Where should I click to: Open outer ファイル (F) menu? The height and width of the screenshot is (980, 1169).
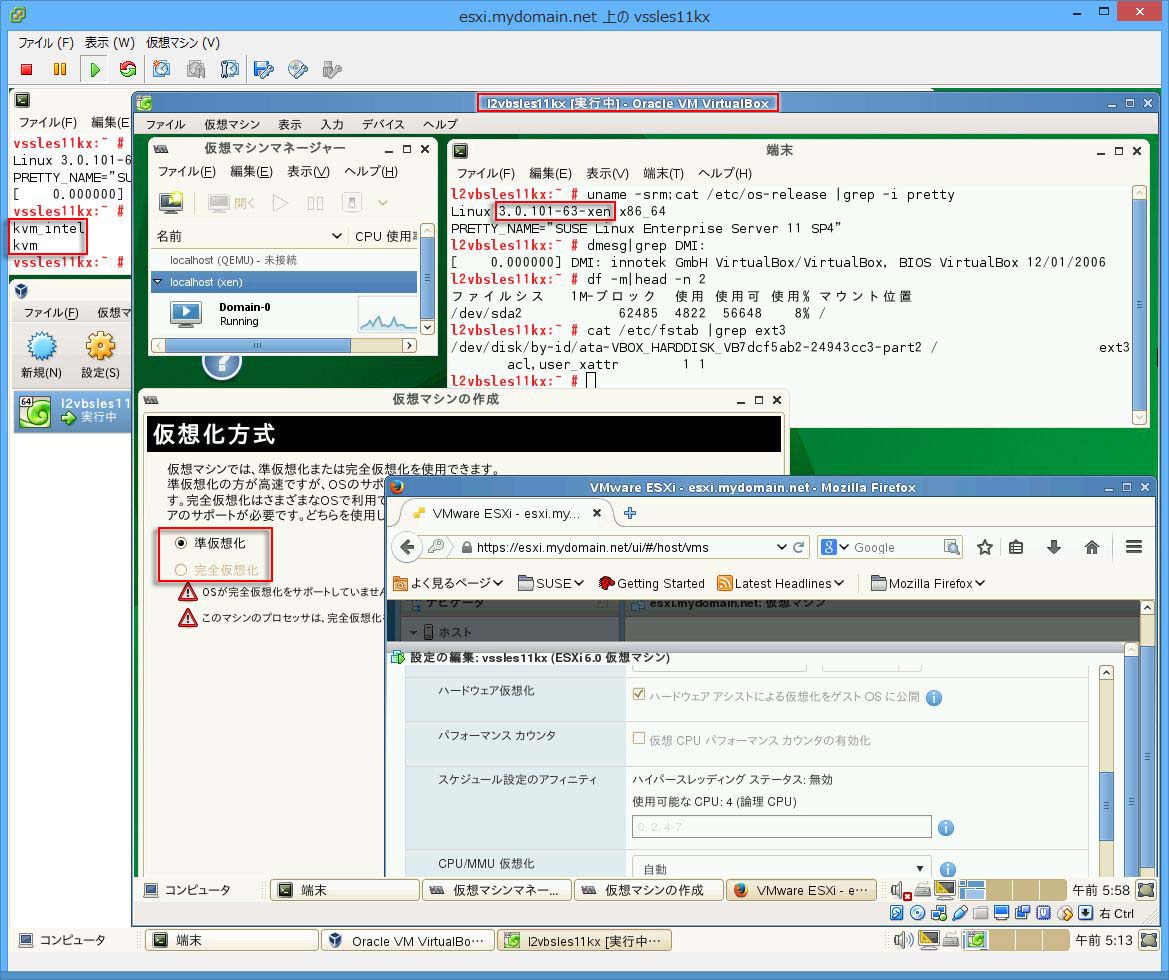pyautogui.click(x=45, y=43)
